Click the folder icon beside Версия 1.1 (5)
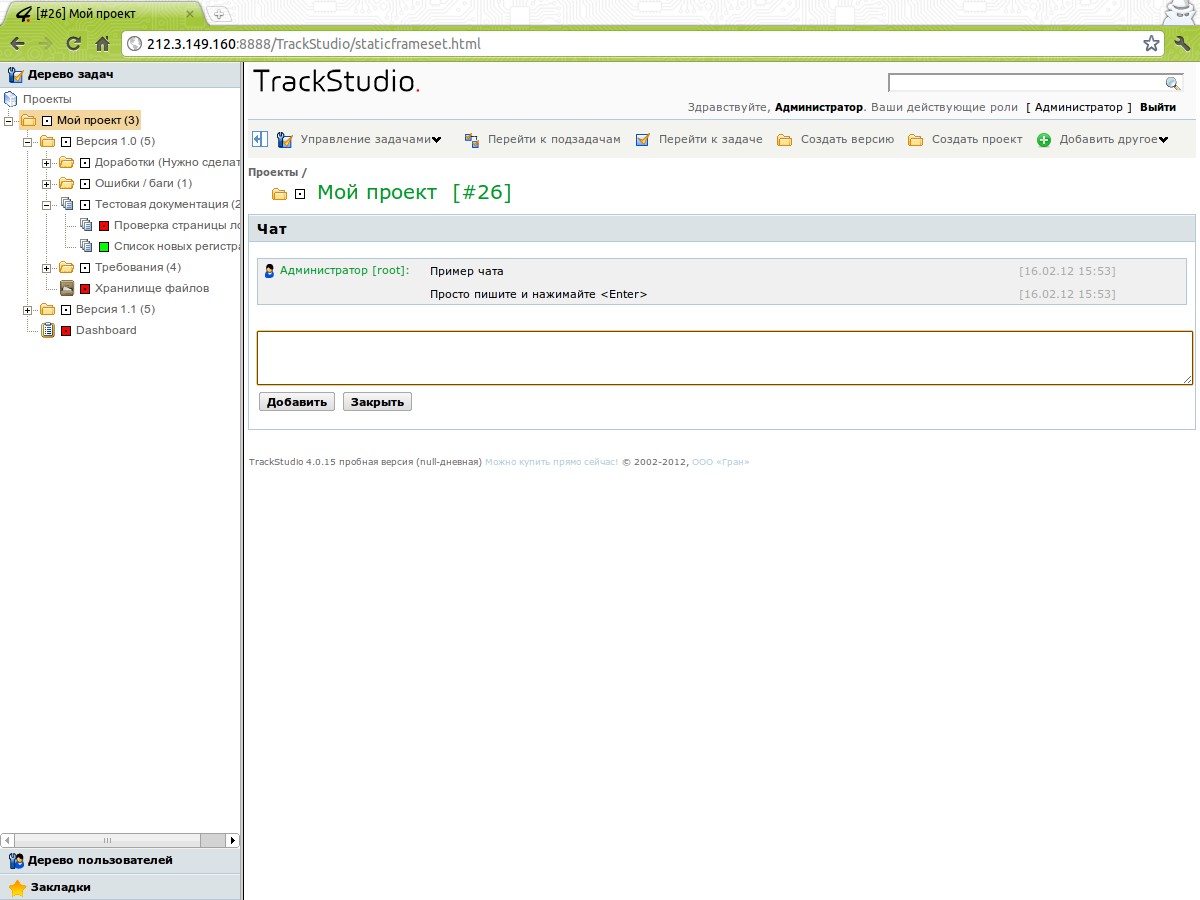This screenshot has width=1200, height=900. 47,309
